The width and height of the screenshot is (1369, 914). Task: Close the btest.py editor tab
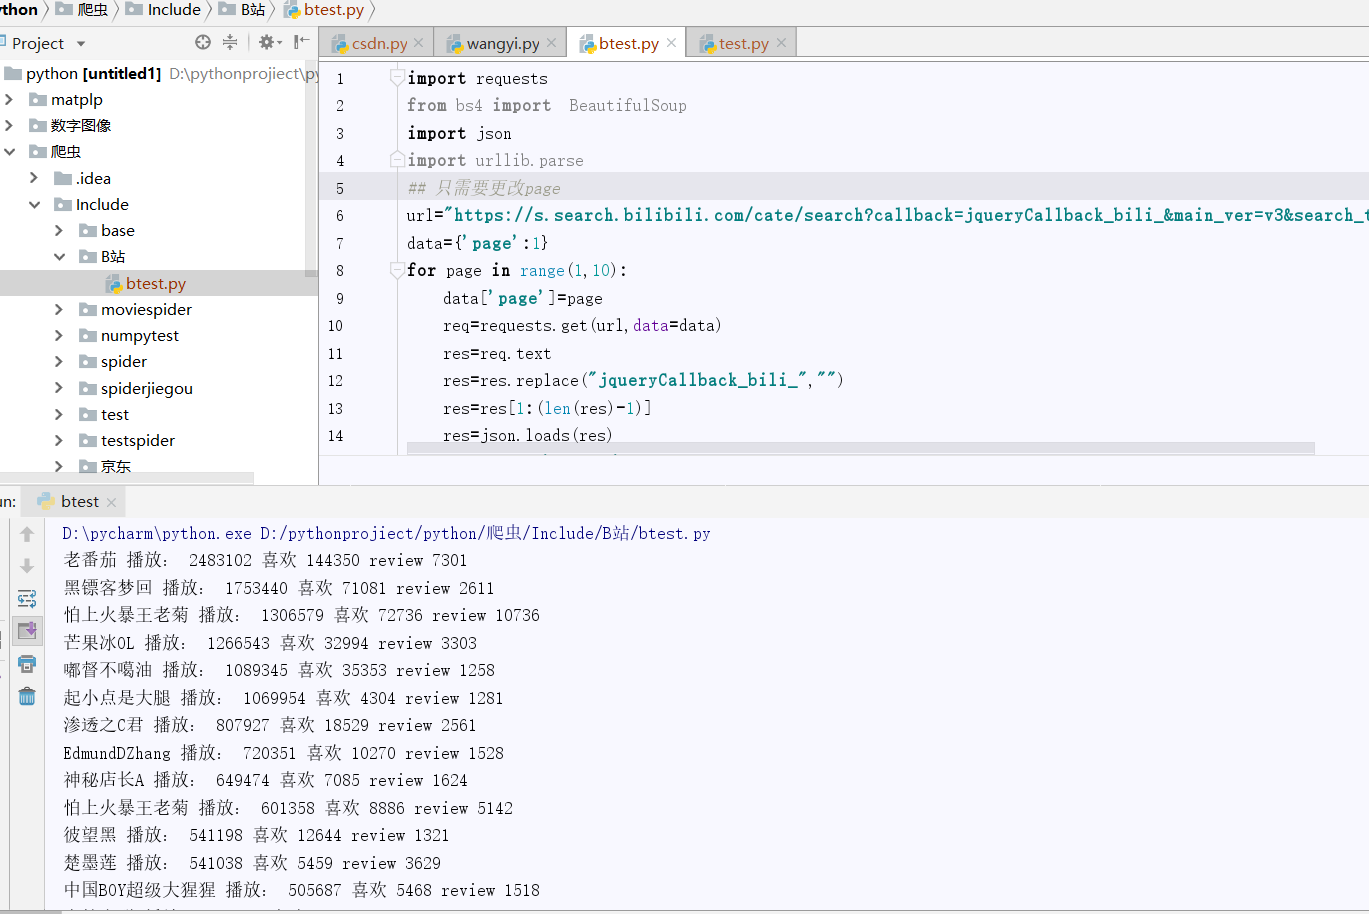[671, 43]
